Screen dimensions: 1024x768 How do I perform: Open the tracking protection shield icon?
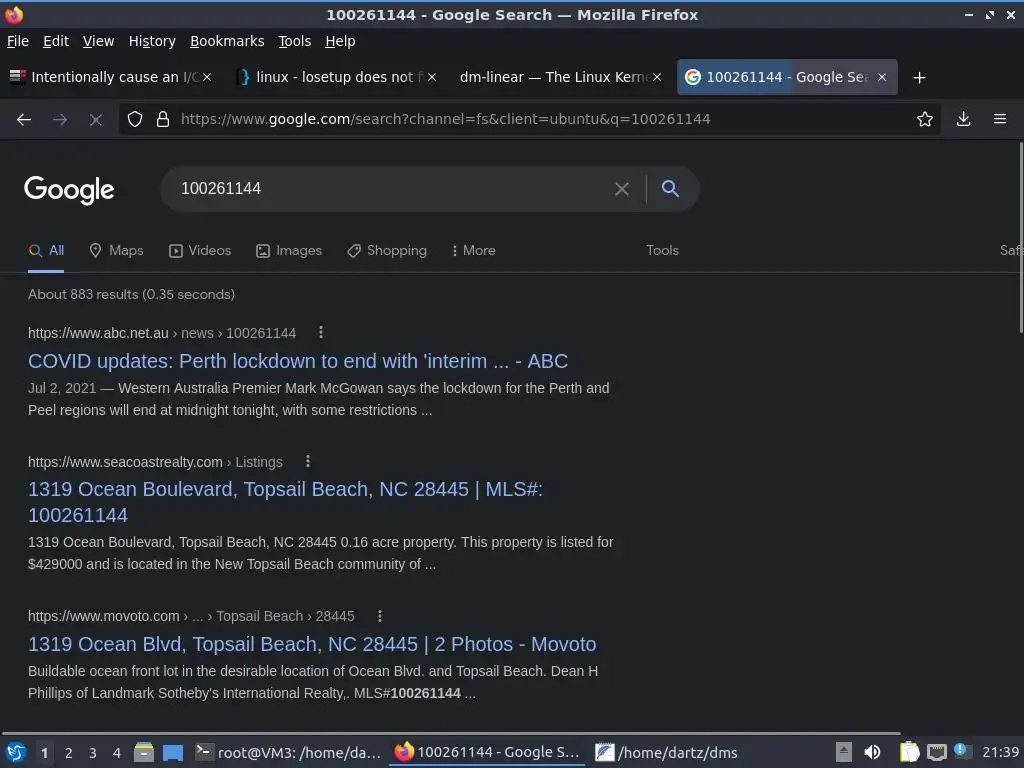pos(135,119)
